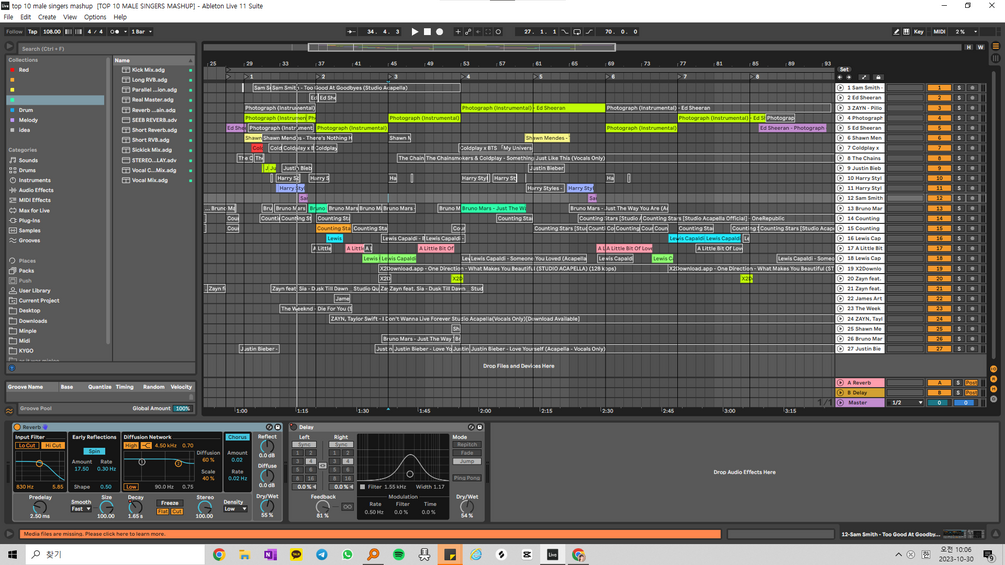This screenshot has height=565, width=1005.
Task: Click Reverb Dry/Wet knob
Action: click(267, 507)
